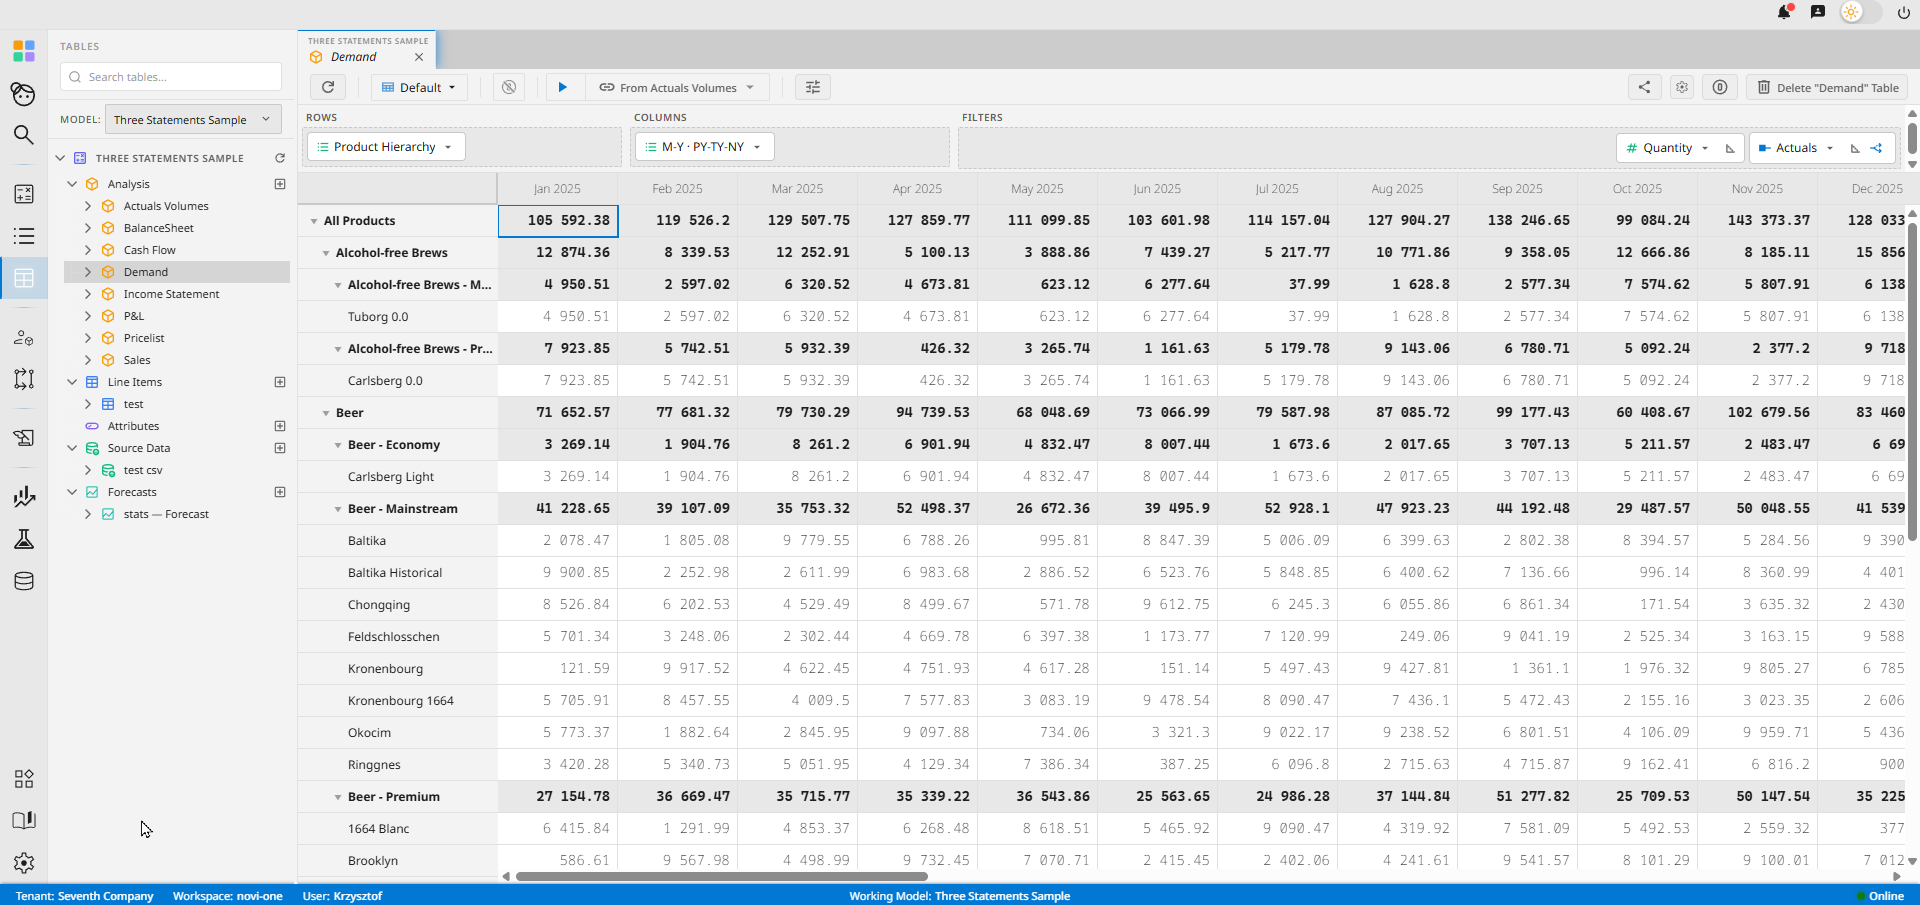The image size is (1920, 905).
Task: Open the From Actuals Volumes dropdown
Action: click(677, 87)
